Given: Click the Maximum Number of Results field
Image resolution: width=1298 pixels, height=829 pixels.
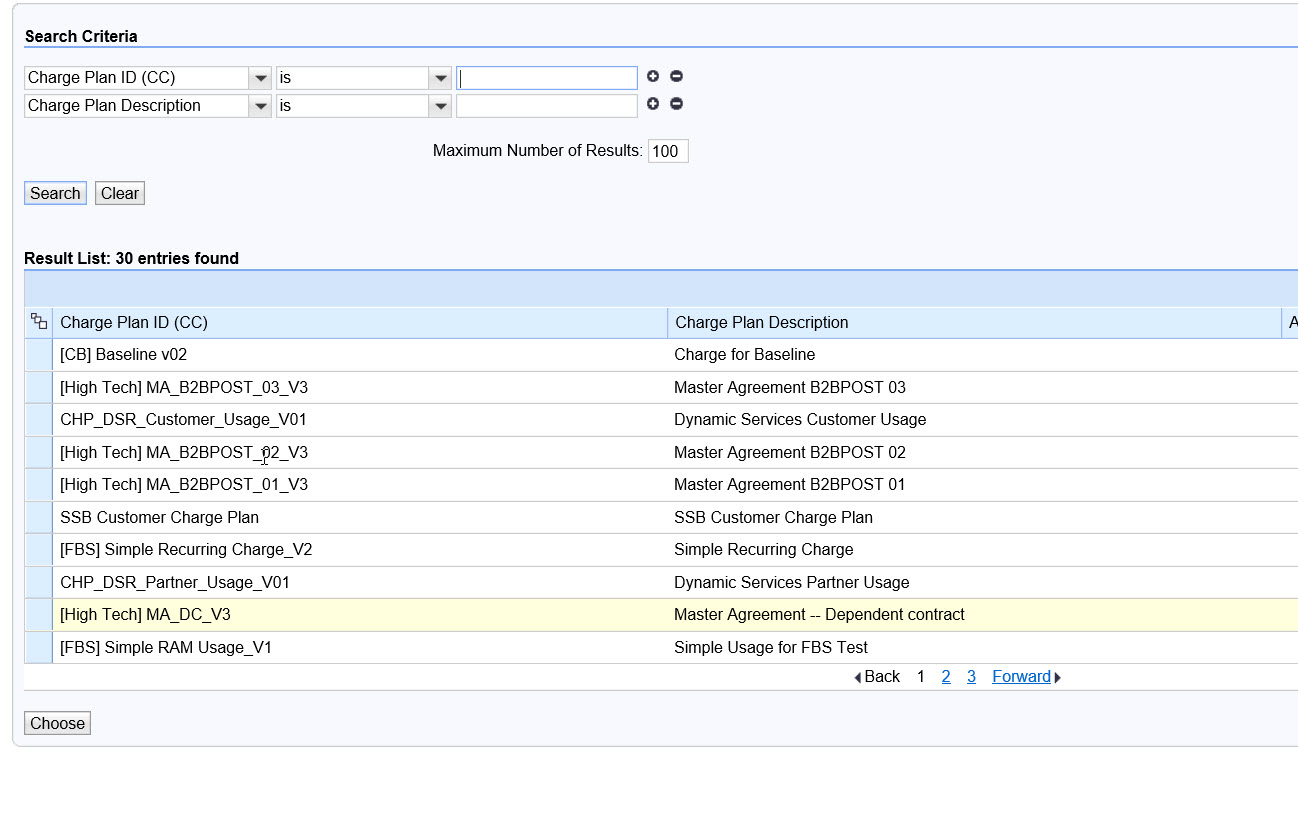Looking at the screenshot, I should tap(667, 152).
